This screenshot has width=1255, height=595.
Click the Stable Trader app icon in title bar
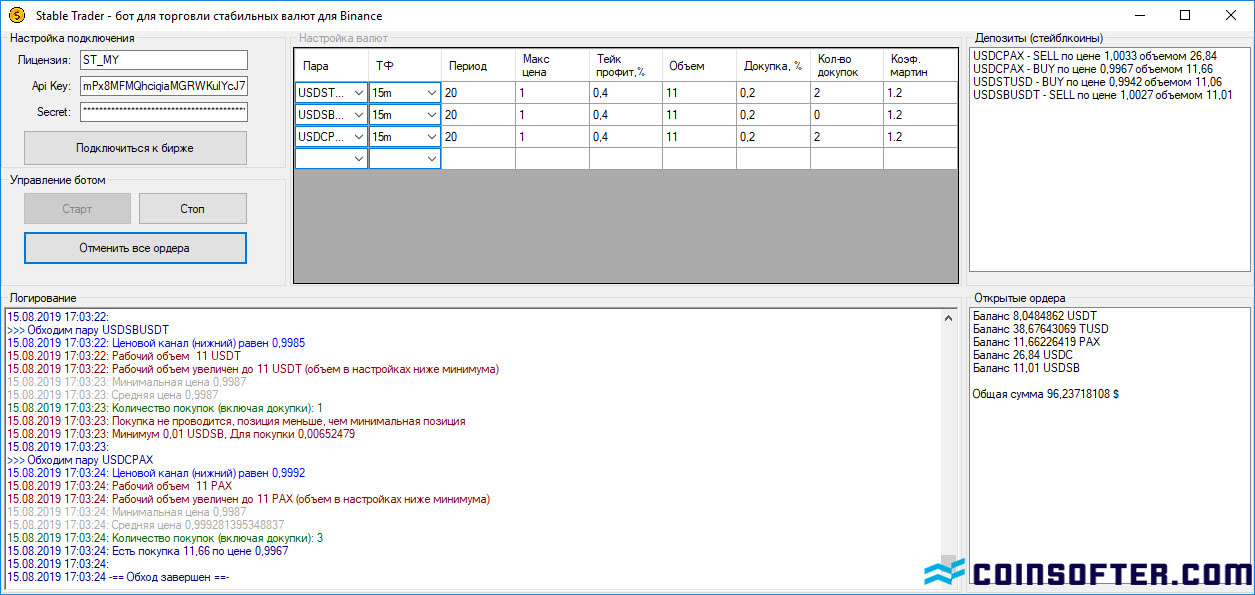[x=16, y=15]
